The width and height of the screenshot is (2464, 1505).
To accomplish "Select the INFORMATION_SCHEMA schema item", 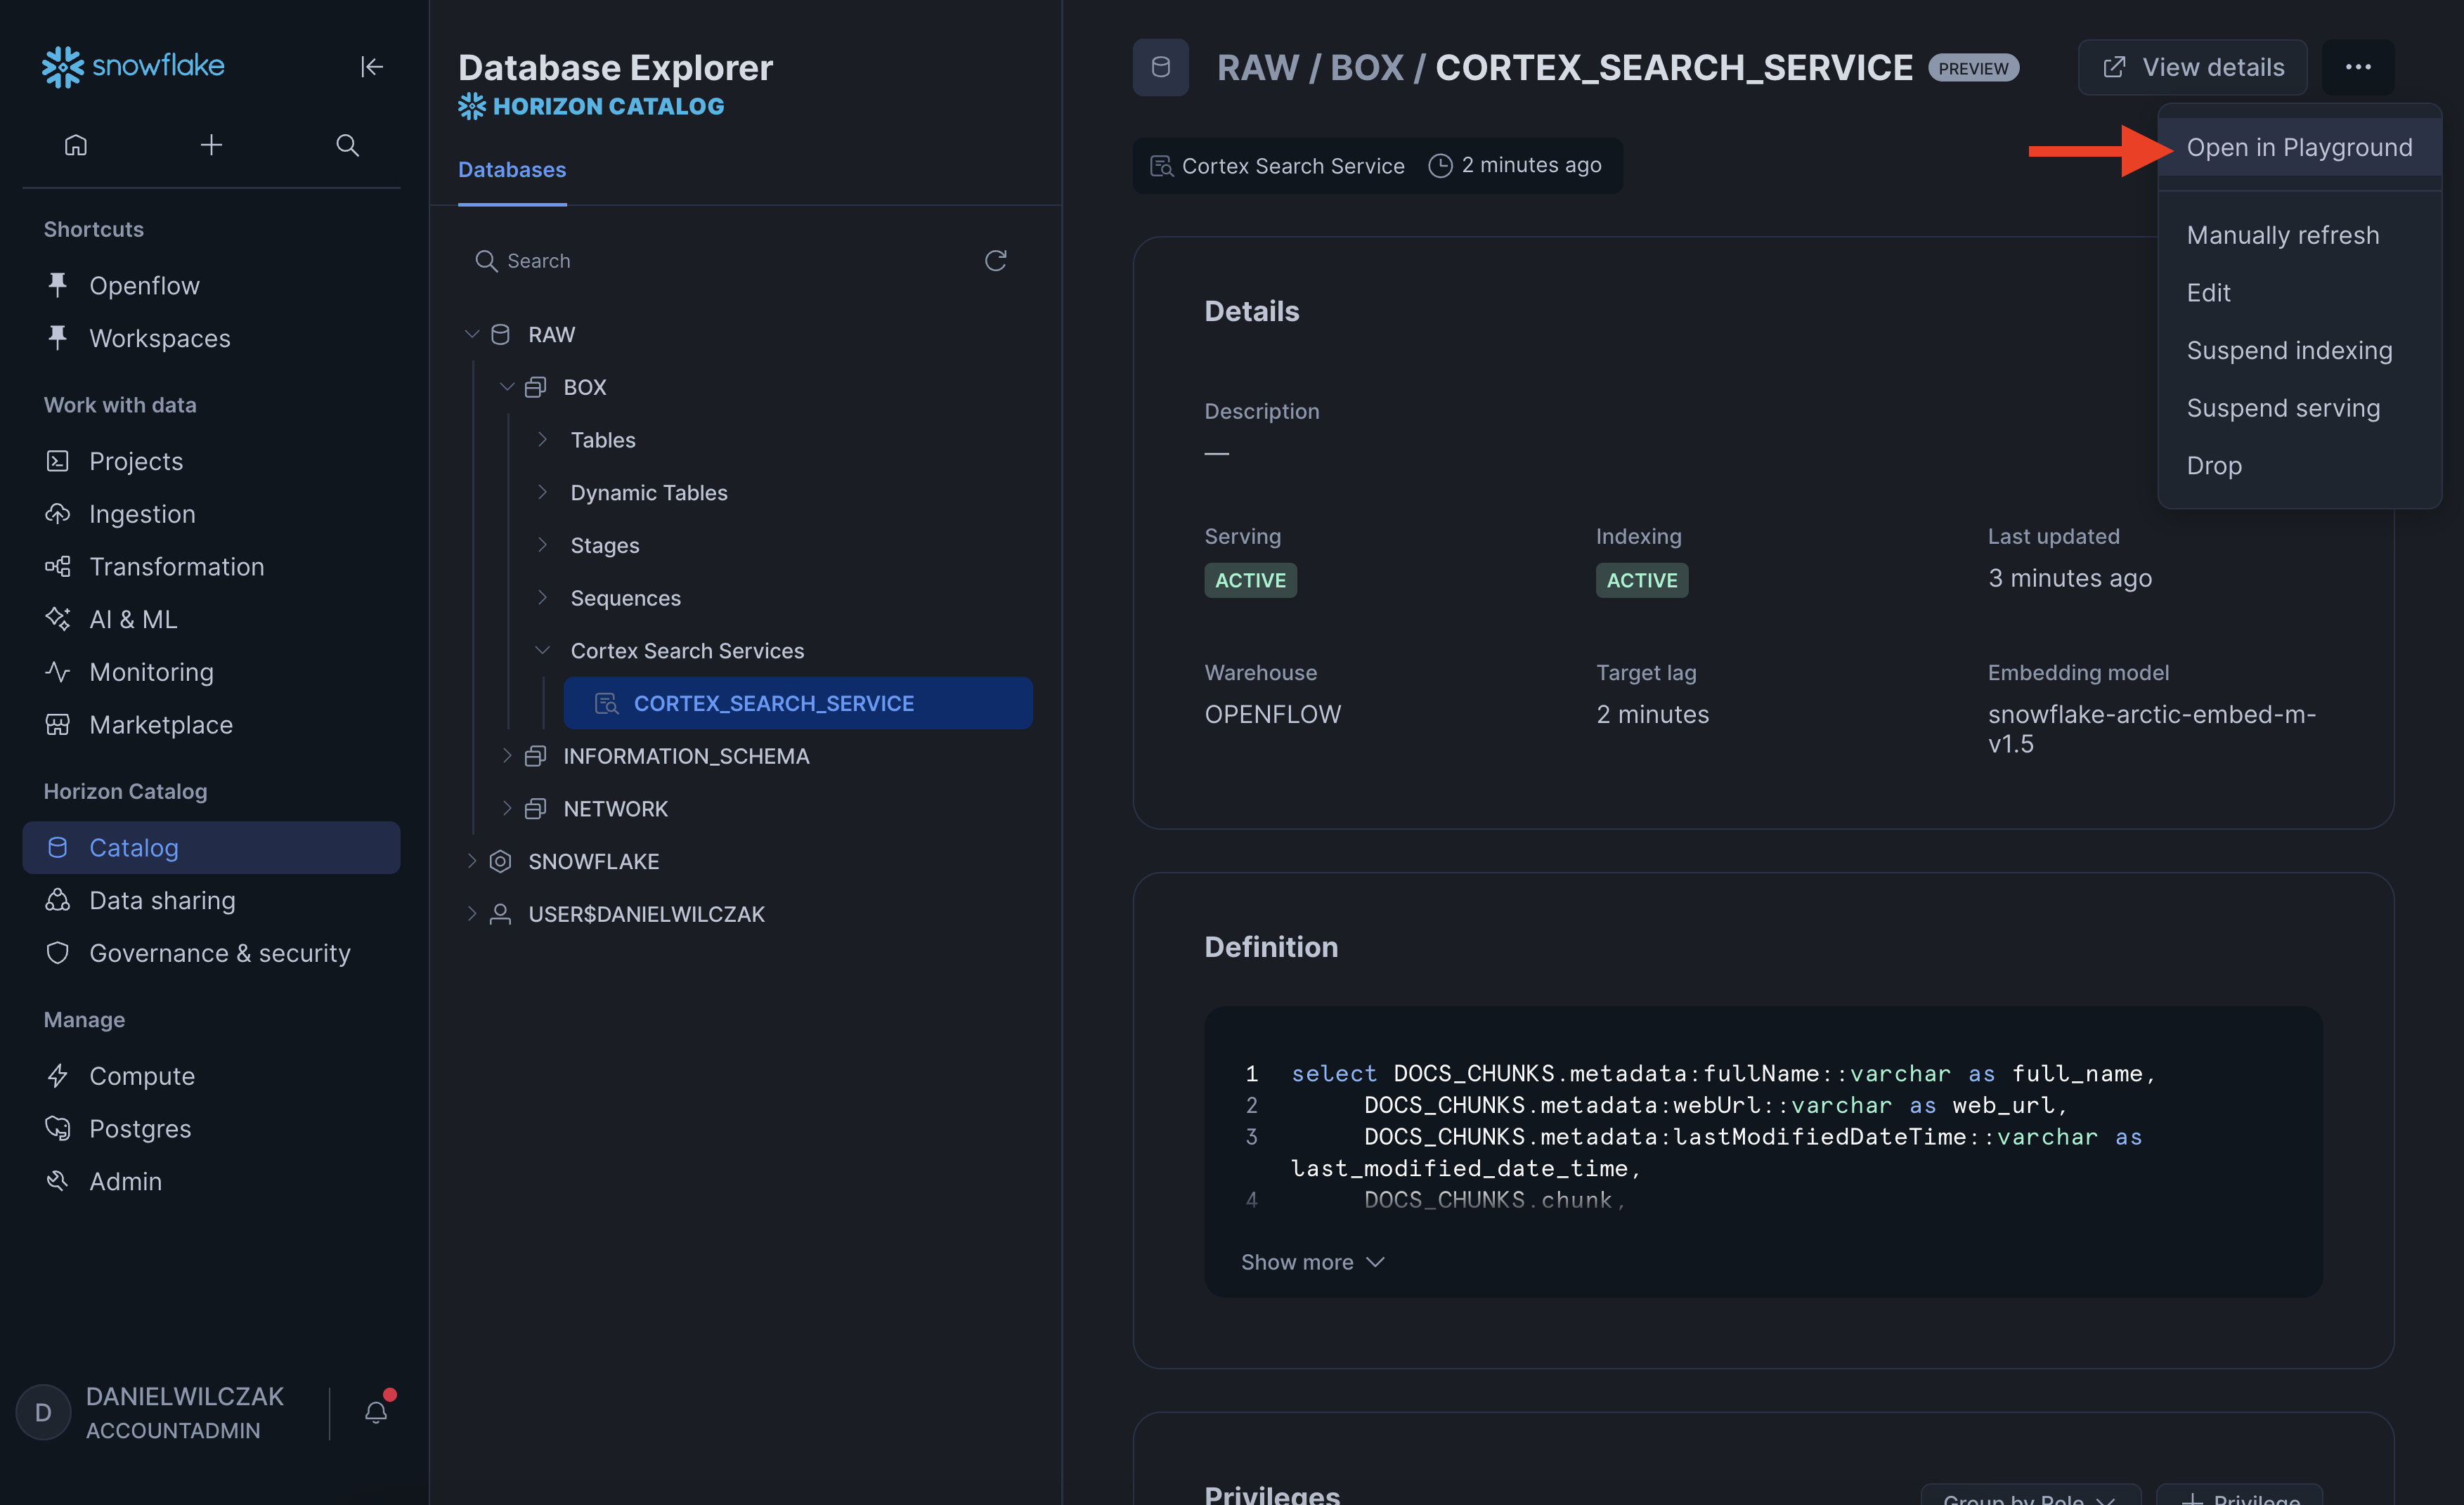I will pos(686,756).
